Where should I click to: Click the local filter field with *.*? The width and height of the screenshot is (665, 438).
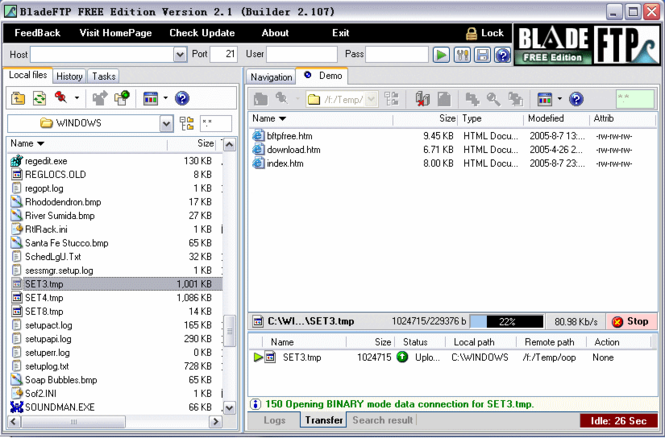(216, 123)
